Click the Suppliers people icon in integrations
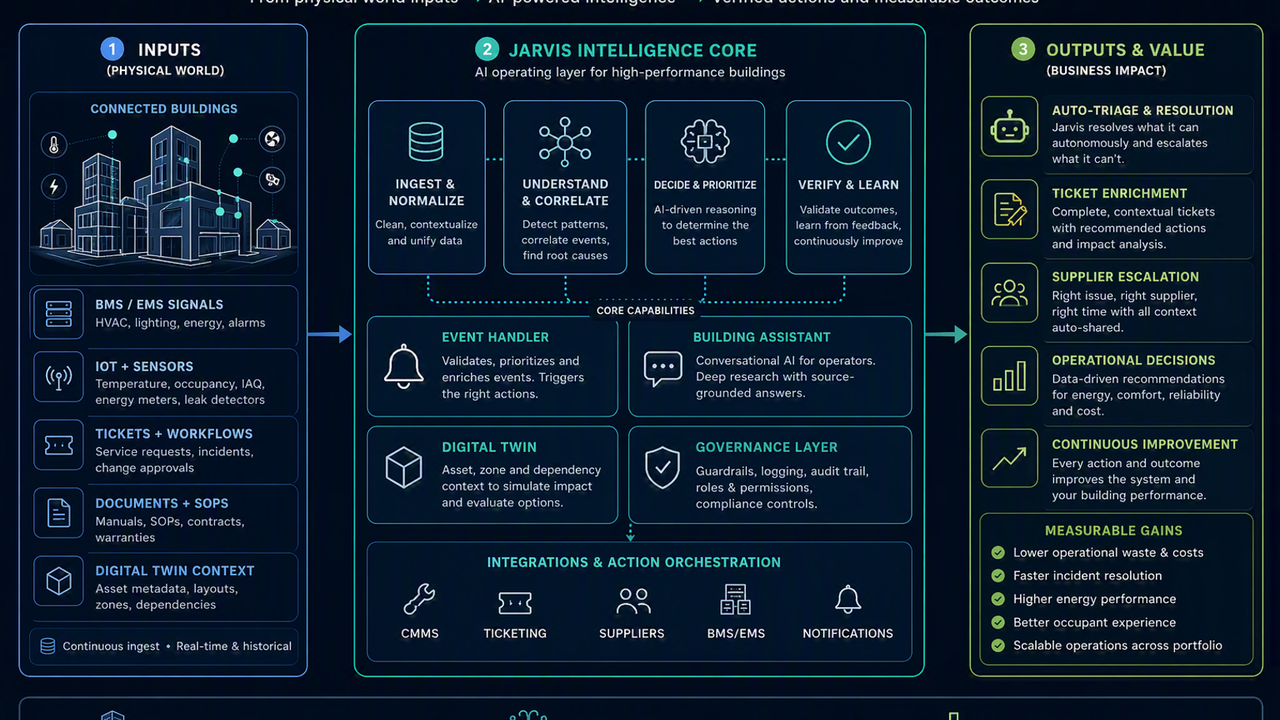The image size is (1280, 720). (x=632, y=600)
